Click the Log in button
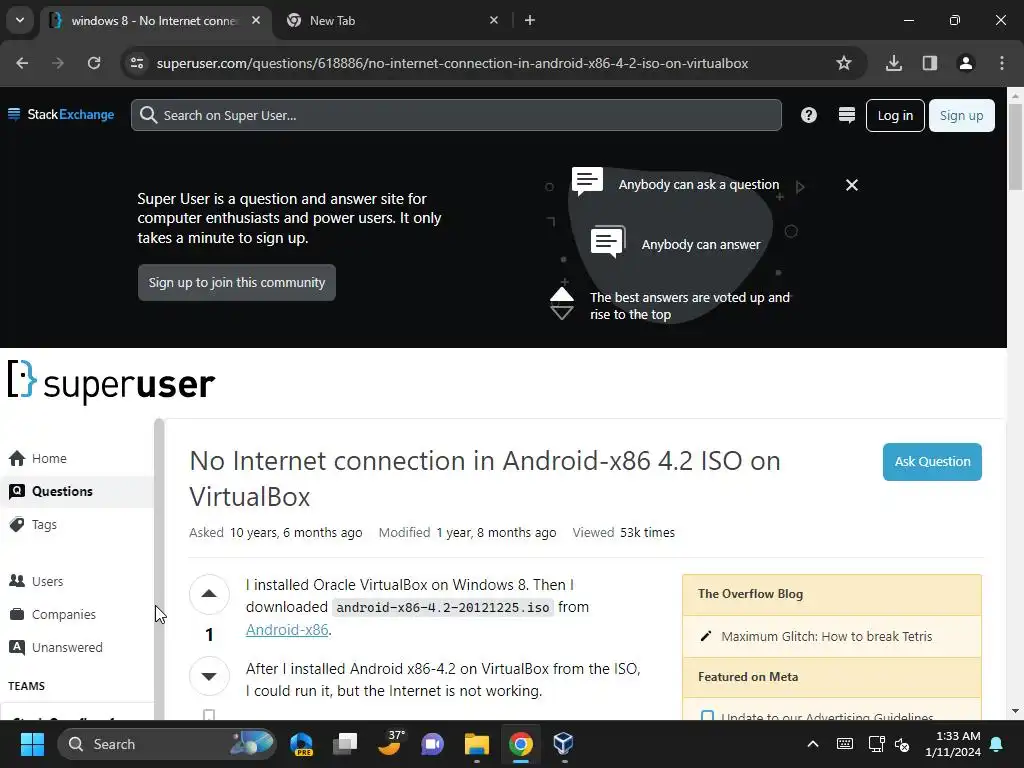Screen dimensions: 1024x768 [895, 116]
